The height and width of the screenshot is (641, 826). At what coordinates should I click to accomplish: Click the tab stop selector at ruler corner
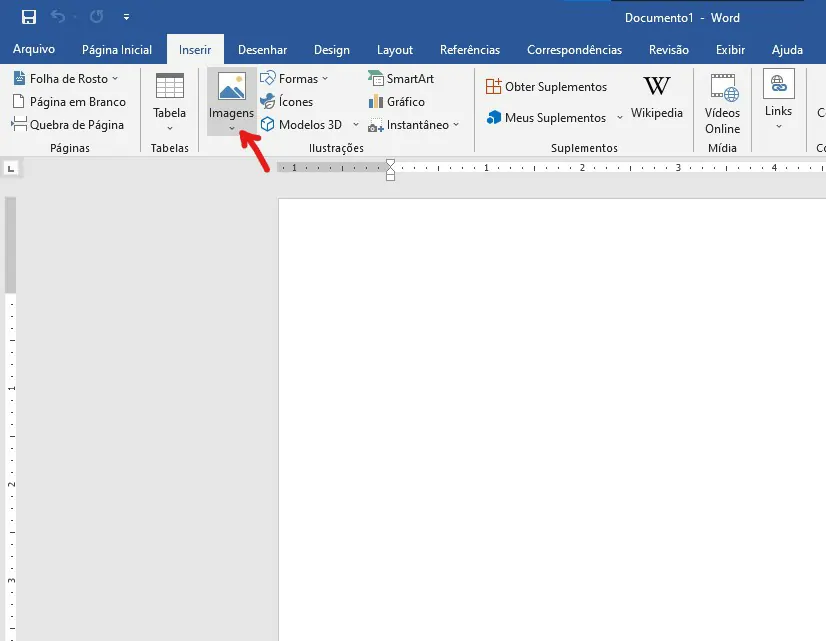click(x=11, y=169)
